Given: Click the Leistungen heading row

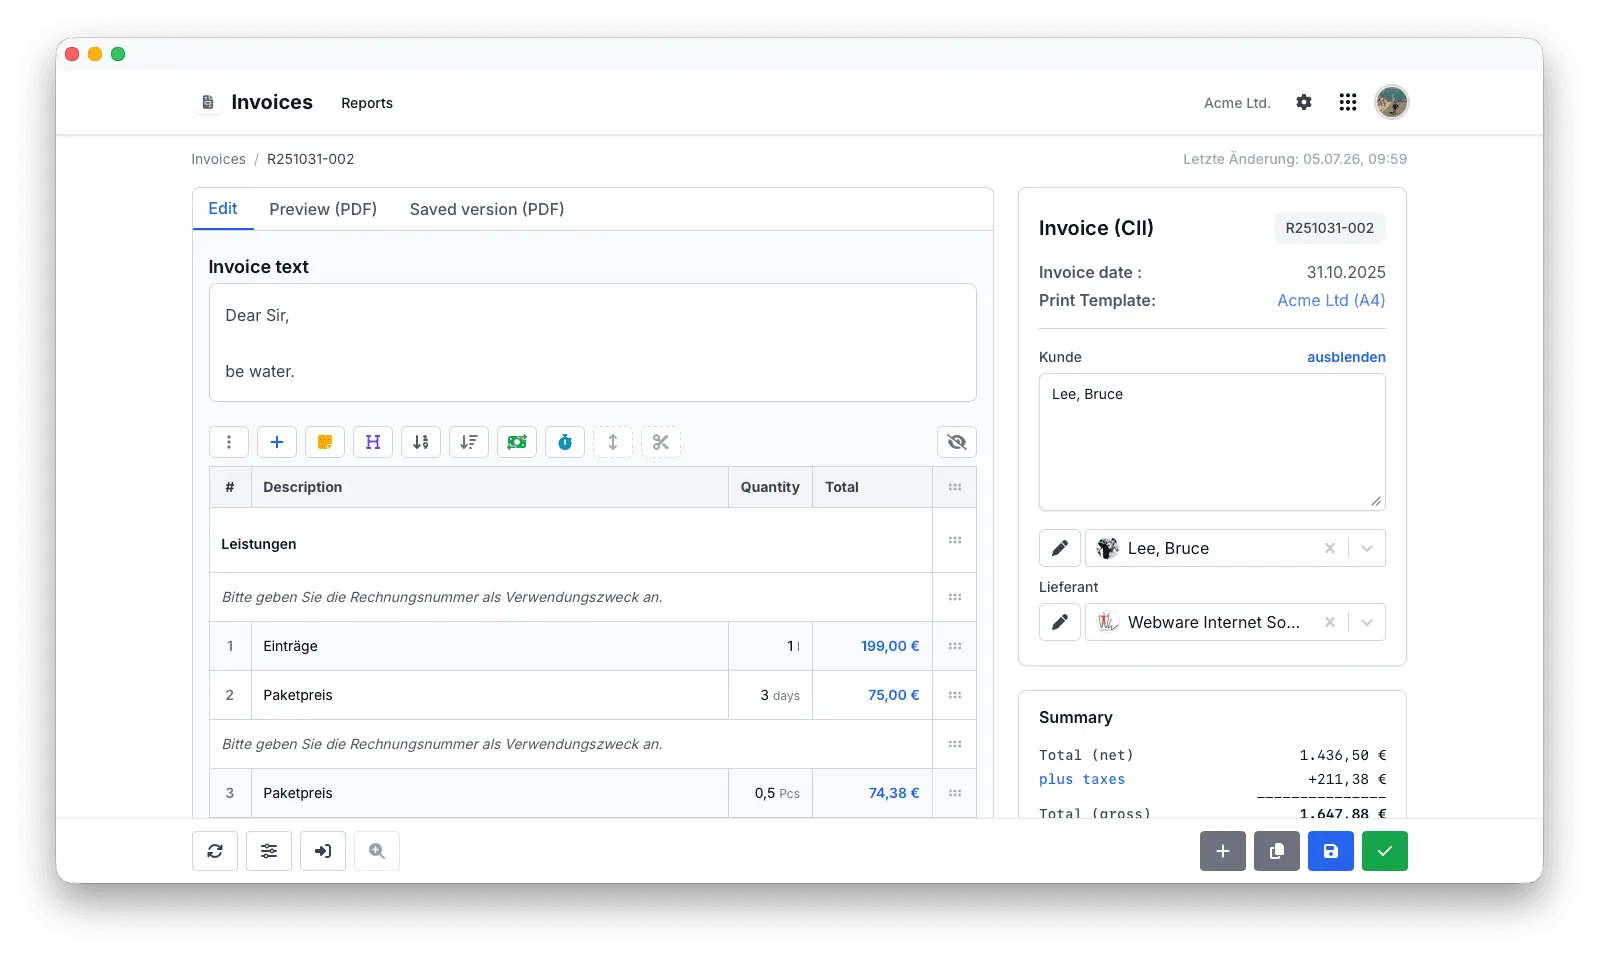Looking at the screenshot, I should point(571,540).
